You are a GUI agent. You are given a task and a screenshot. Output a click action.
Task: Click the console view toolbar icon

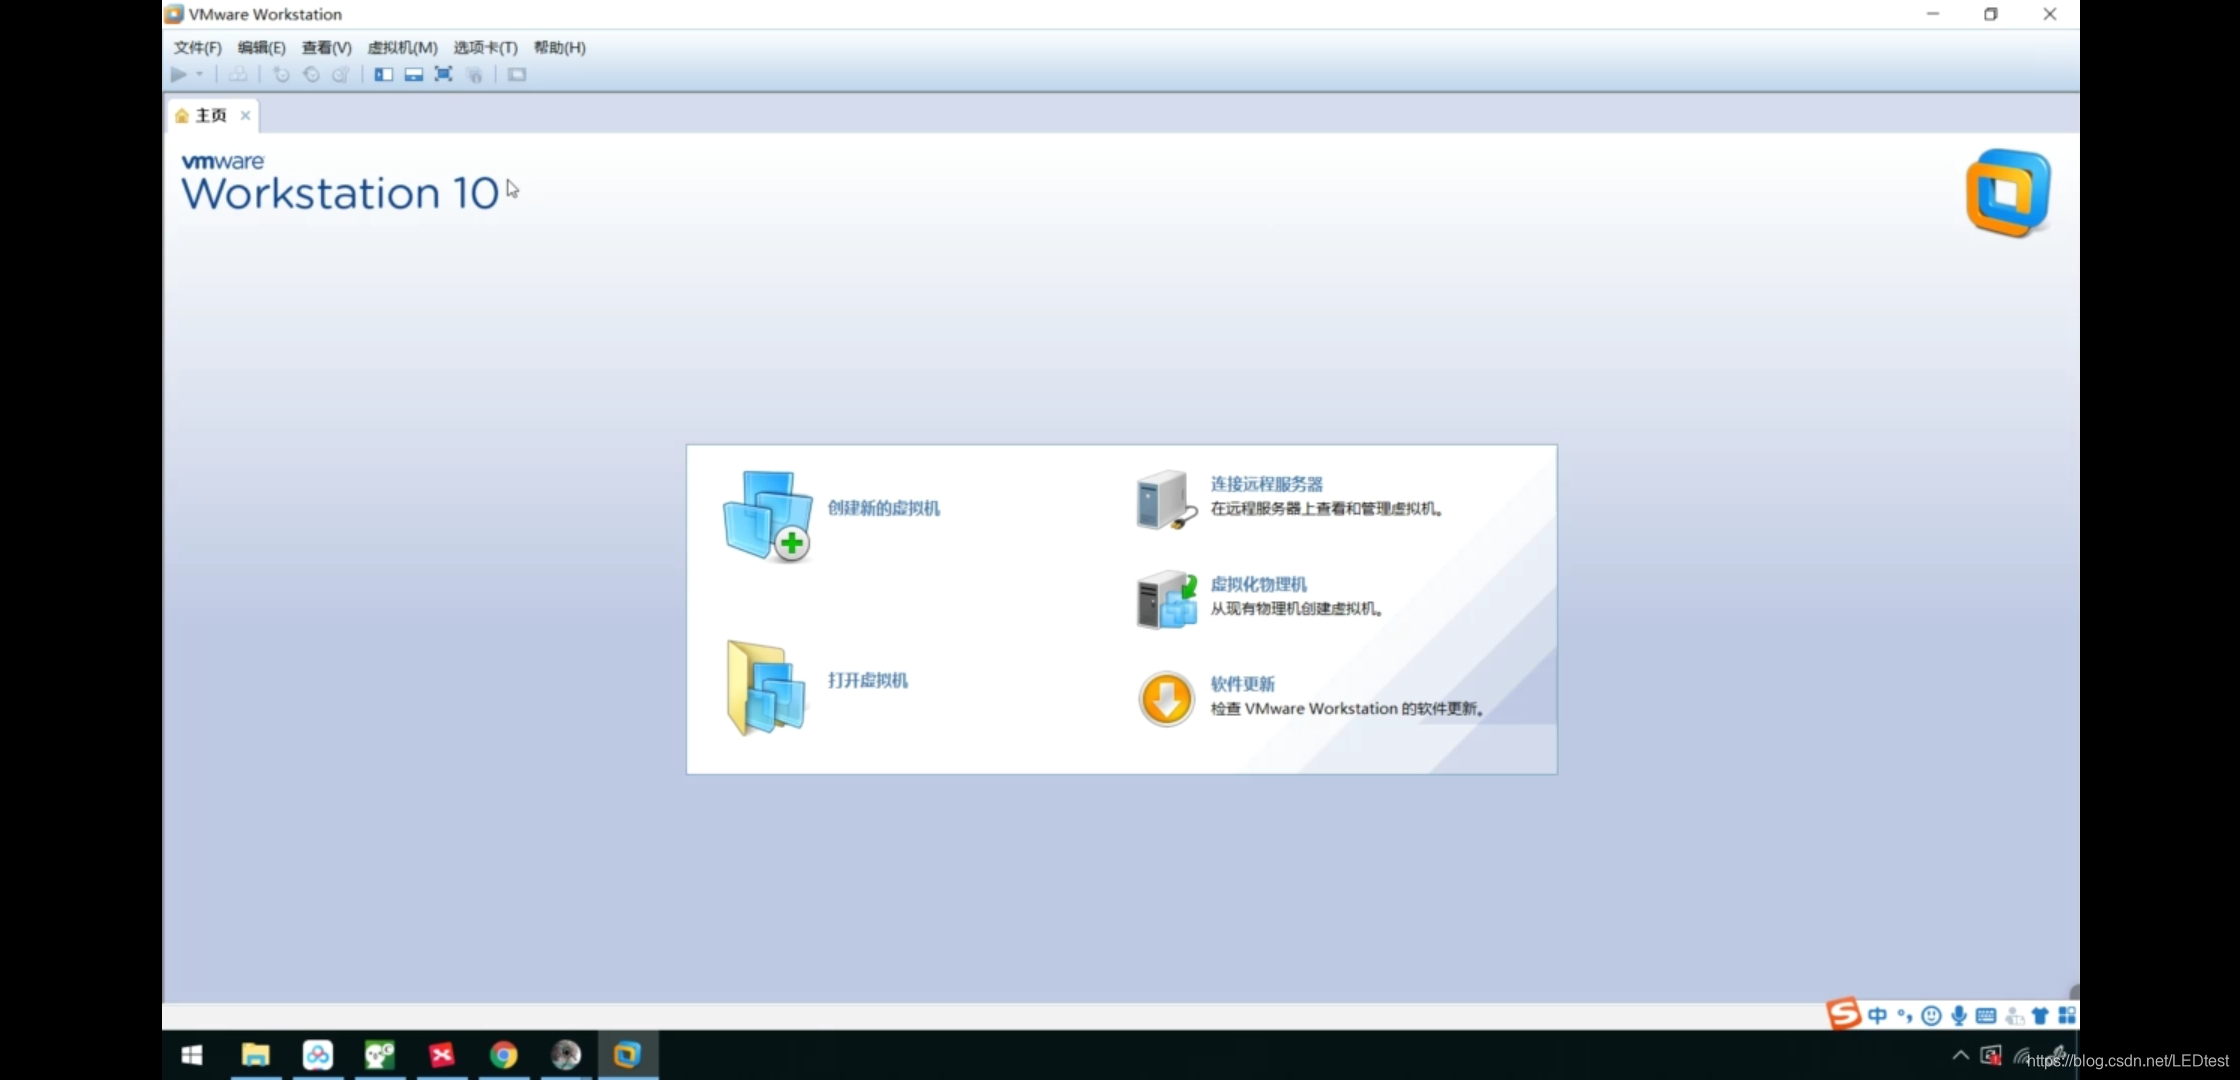pos(517,74)
